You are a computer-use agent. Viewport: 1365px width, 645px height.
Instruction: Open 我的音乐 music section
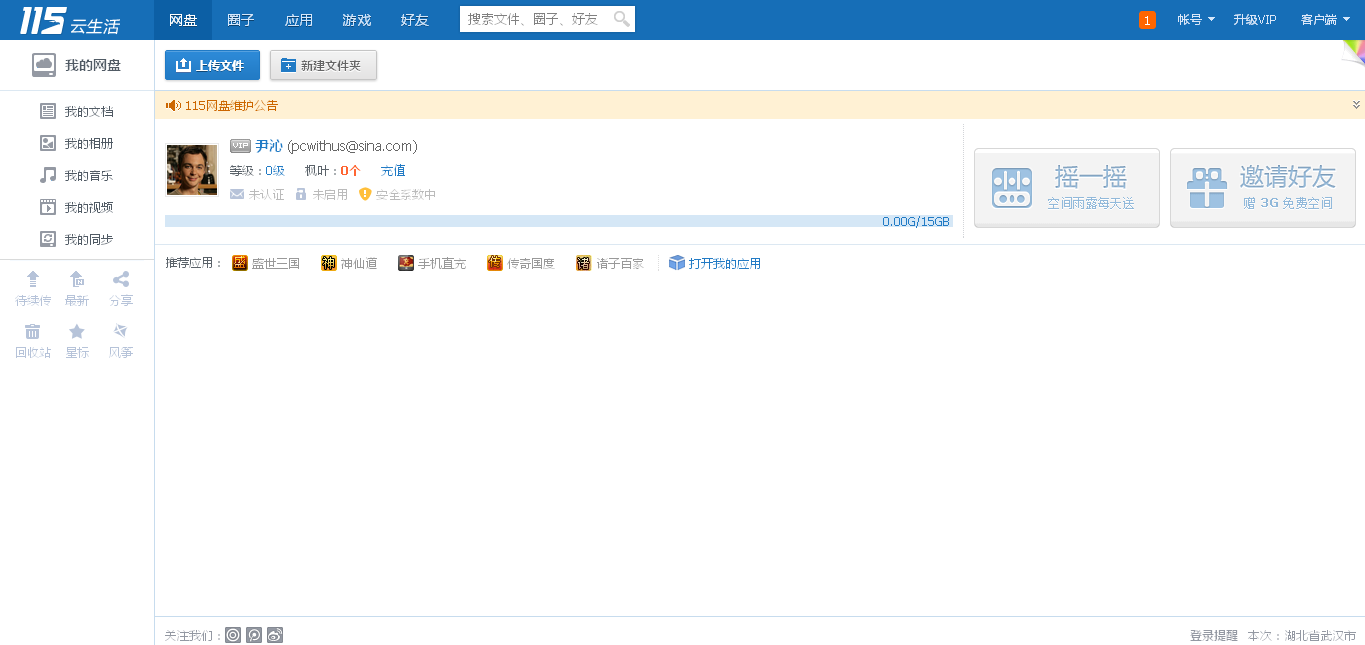[77, 175]
